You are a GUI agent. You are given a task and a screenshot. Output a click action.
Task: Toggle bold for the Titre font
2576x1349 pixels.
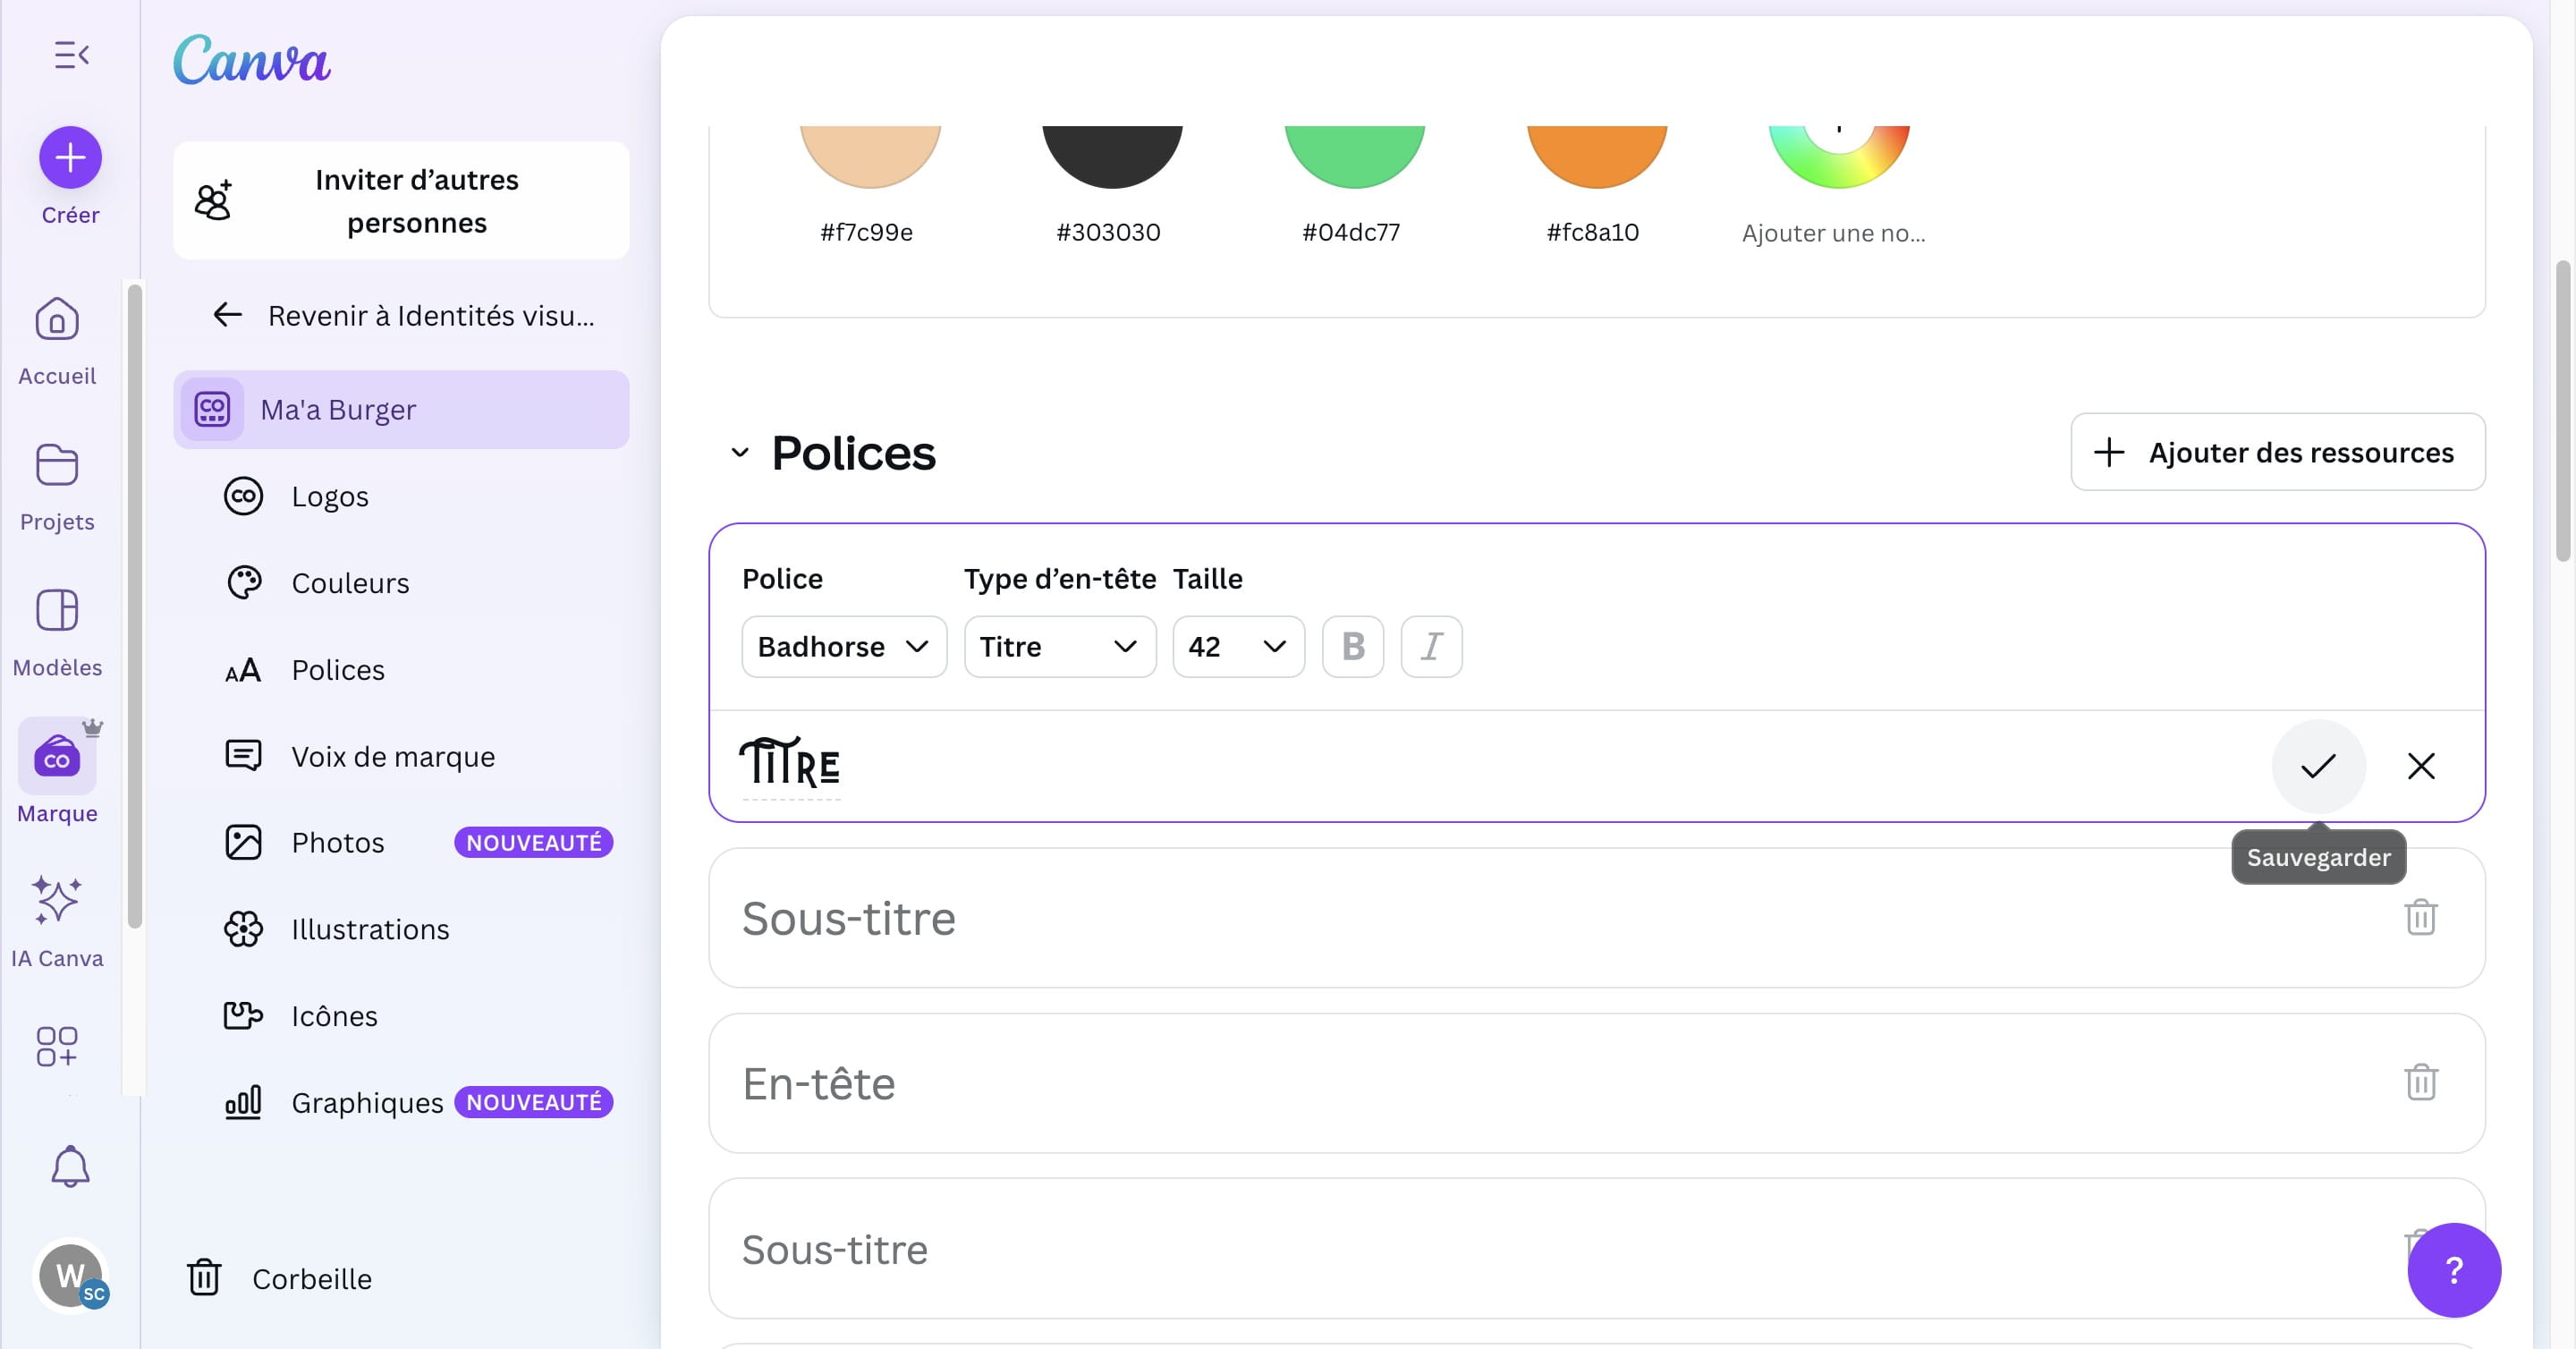(x=1352, y=647)
